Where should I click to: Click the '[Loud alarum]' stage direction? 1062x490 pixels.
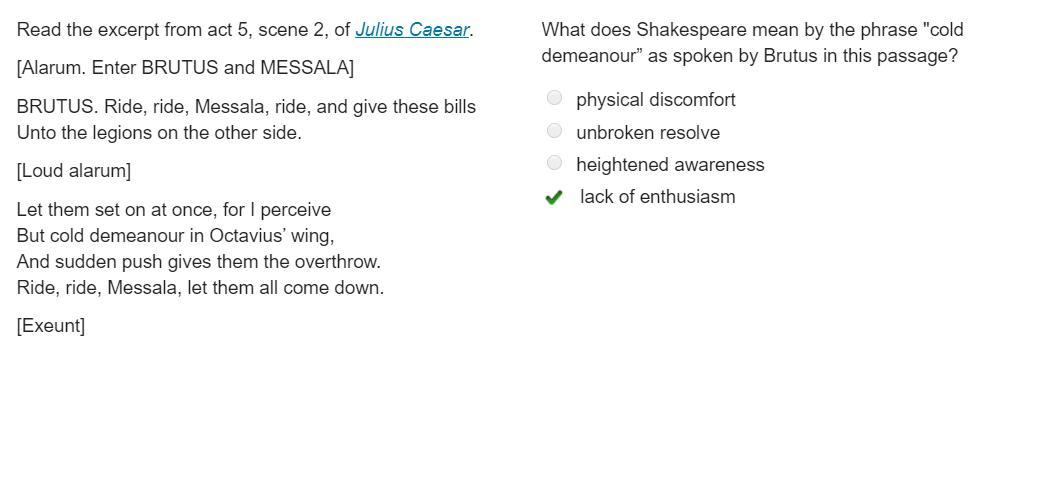coord(74,171)
